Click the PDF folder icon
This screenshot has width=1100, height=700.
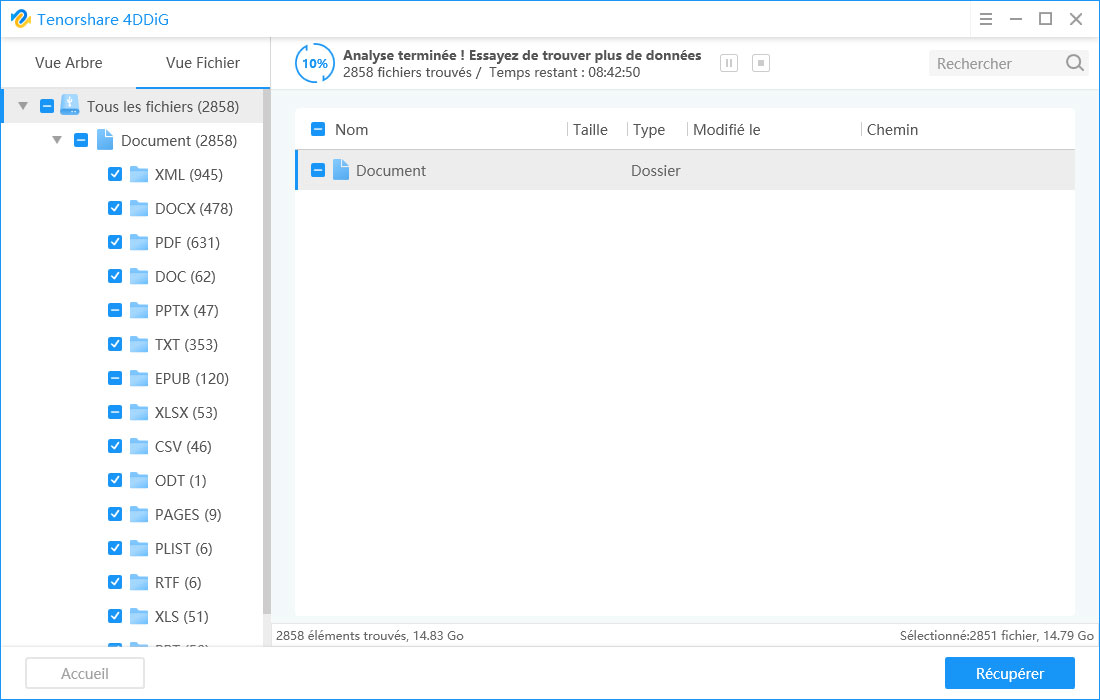point(139,242)
